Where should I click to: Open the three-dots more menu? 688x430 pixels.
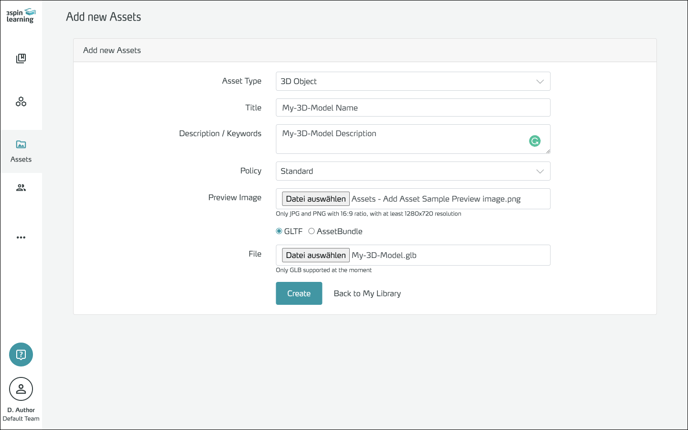21,238
